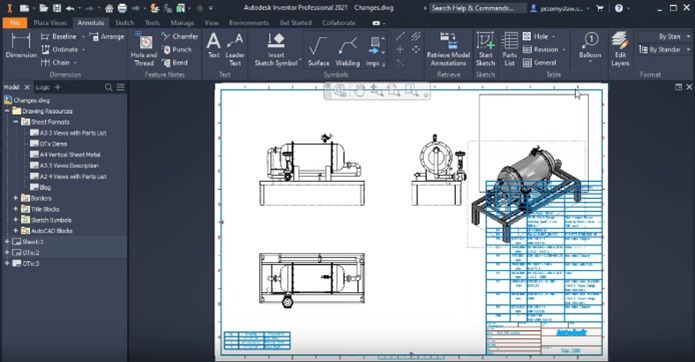Select the Blog sheet format

click(40, 187)
